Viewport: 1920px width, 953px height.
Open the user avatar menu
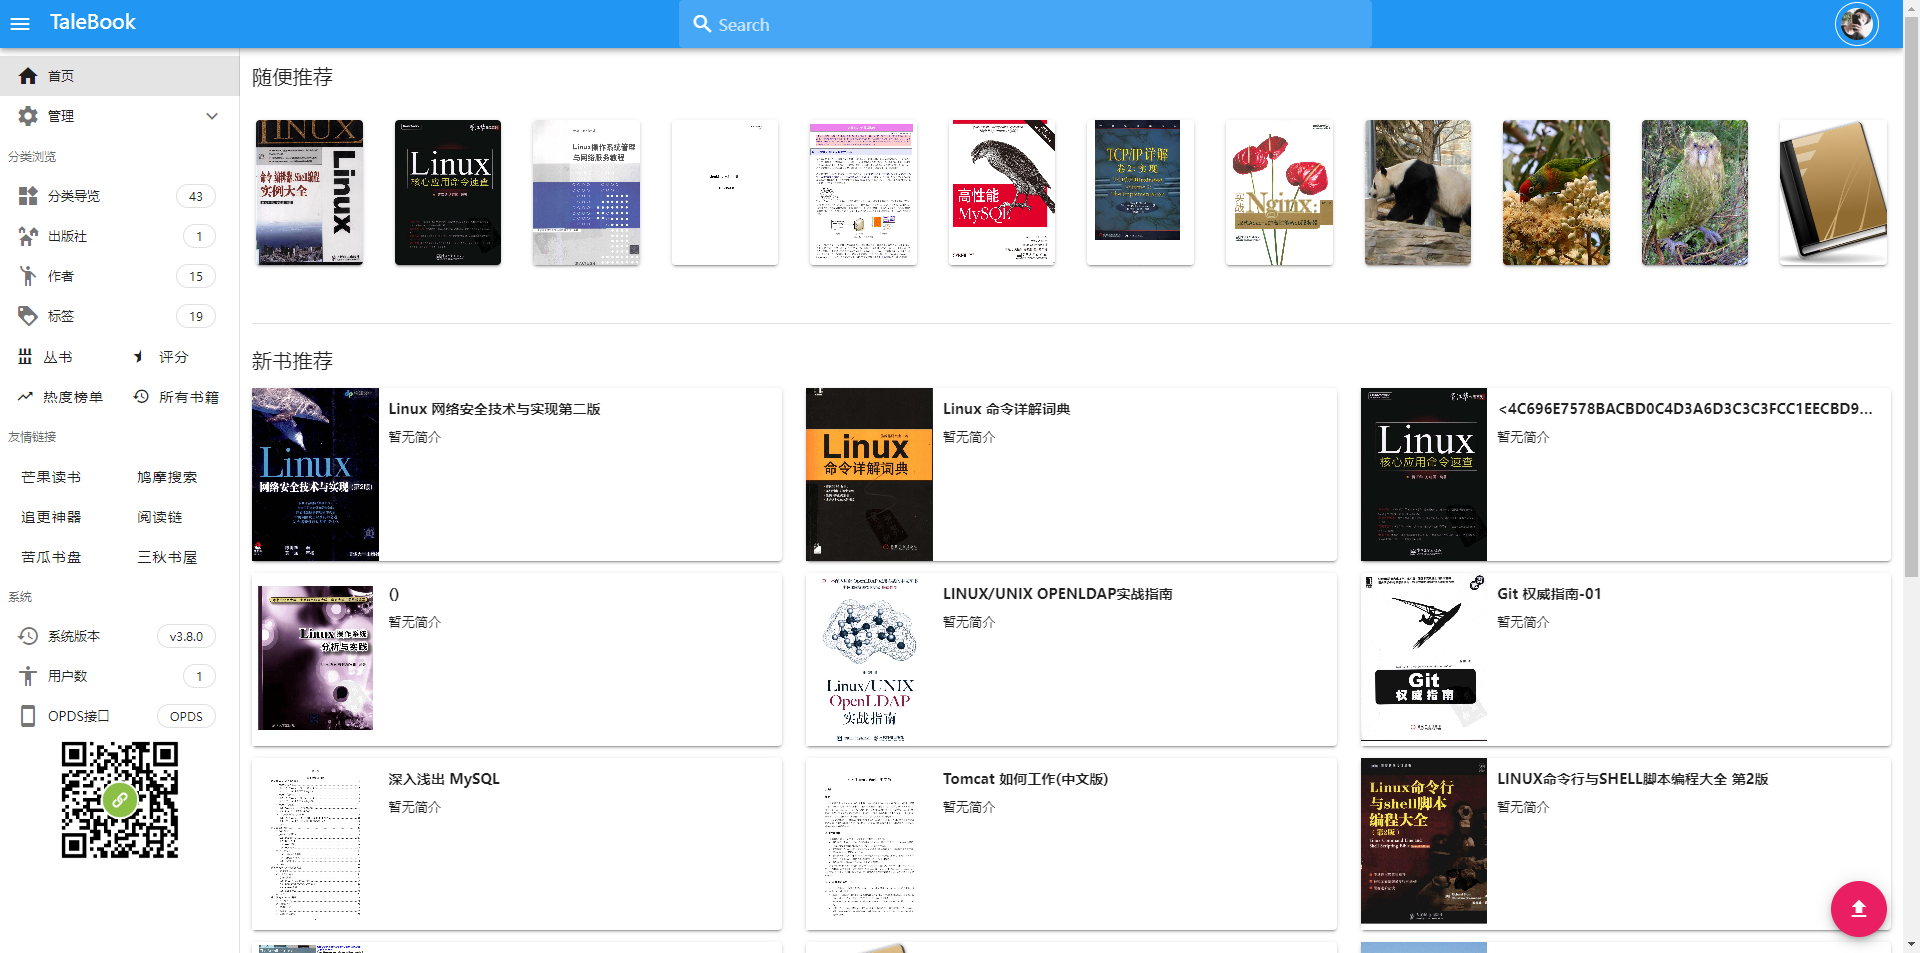pyautogui.click(x=1856, y=24)
